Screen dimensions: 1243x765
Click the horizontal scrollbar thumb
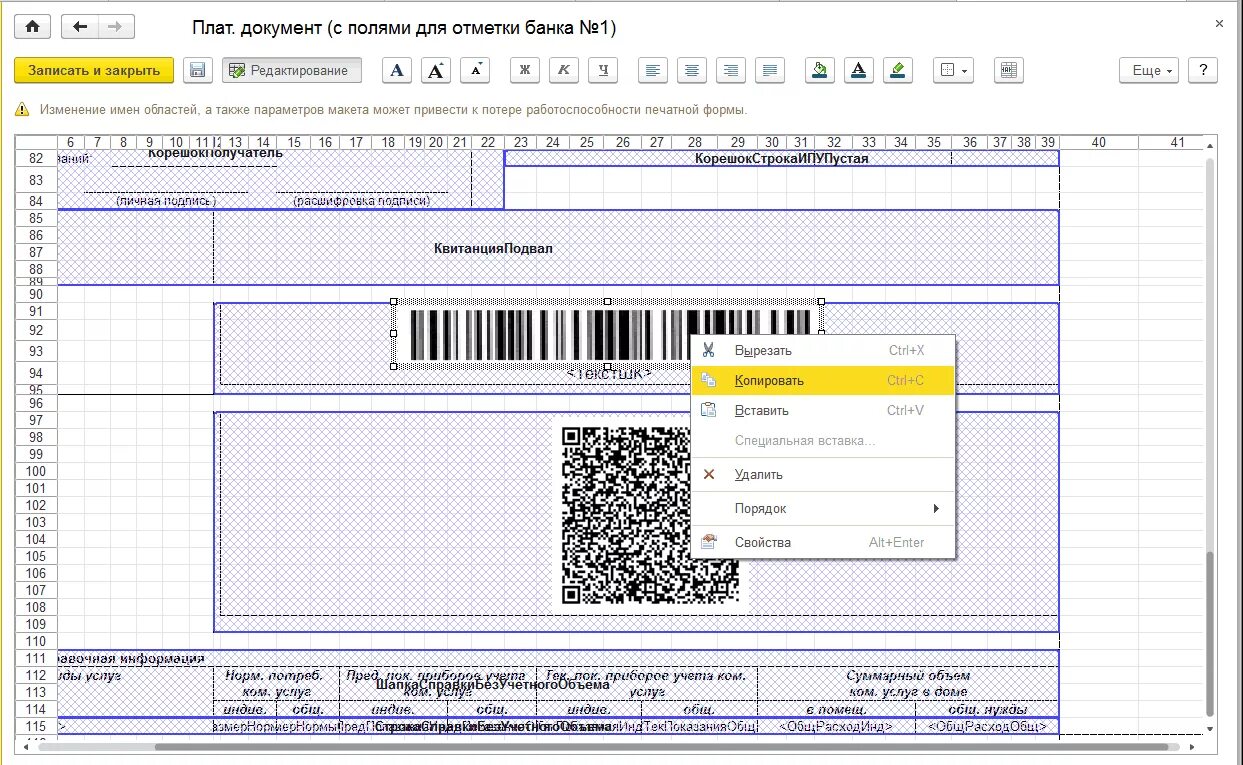pos(668,746)
